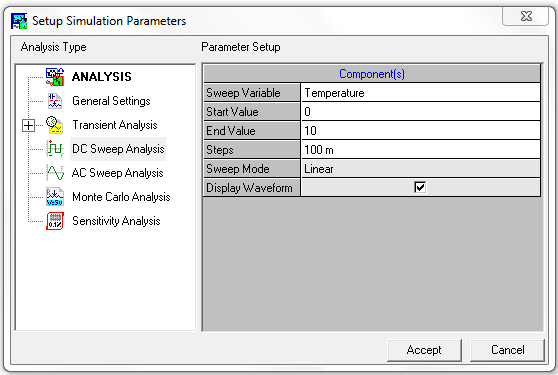Select DC Sweep Analysis tree item

[x=118, y=149]
